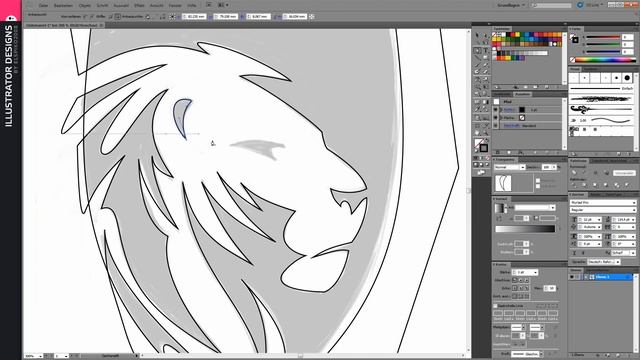Open the Sprache language dropdown
This screenshot has width=640, height=360.
pos(604,262)
